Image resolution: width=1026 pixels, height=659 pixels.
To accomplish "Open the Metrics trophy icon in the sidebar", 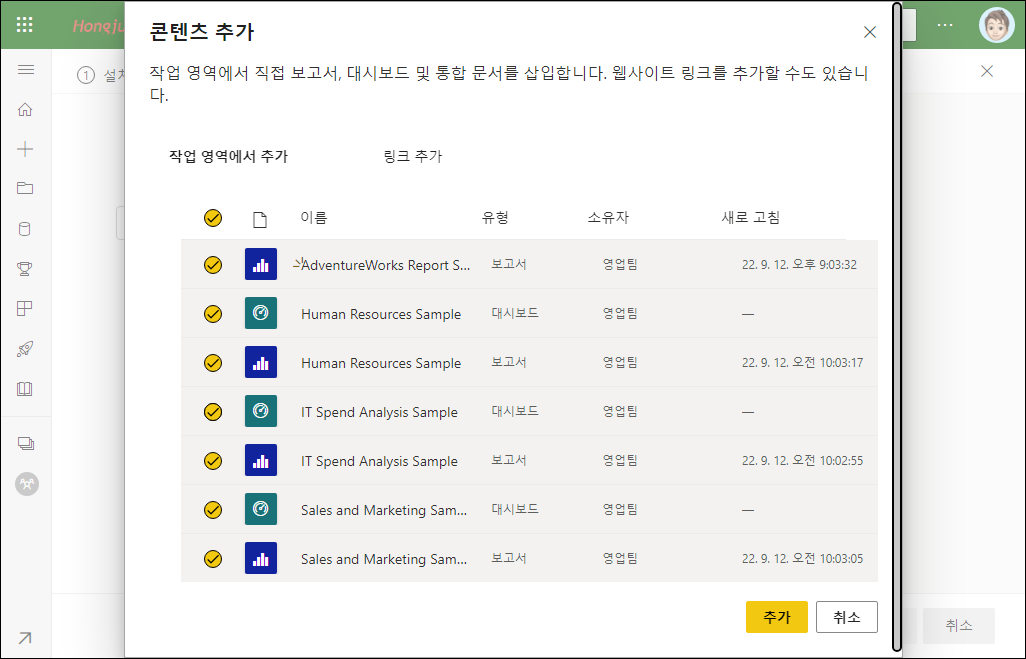I will click(25, 268).
